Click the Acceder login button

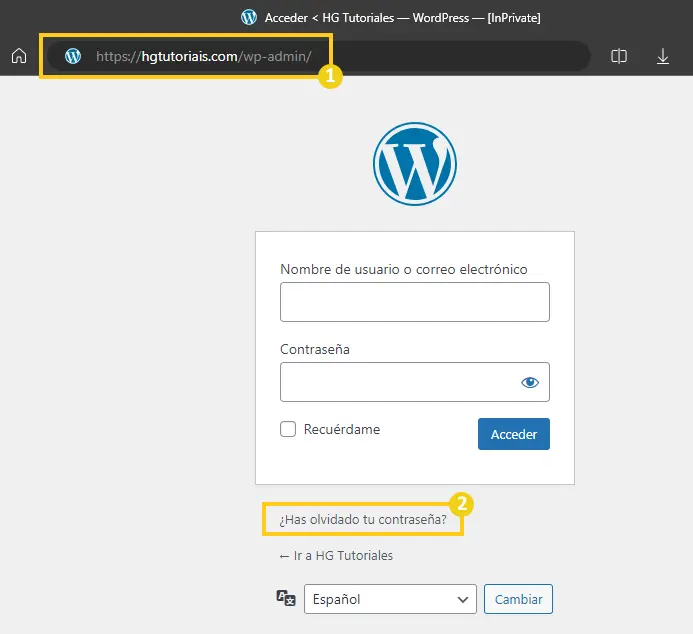pos(514,434)
